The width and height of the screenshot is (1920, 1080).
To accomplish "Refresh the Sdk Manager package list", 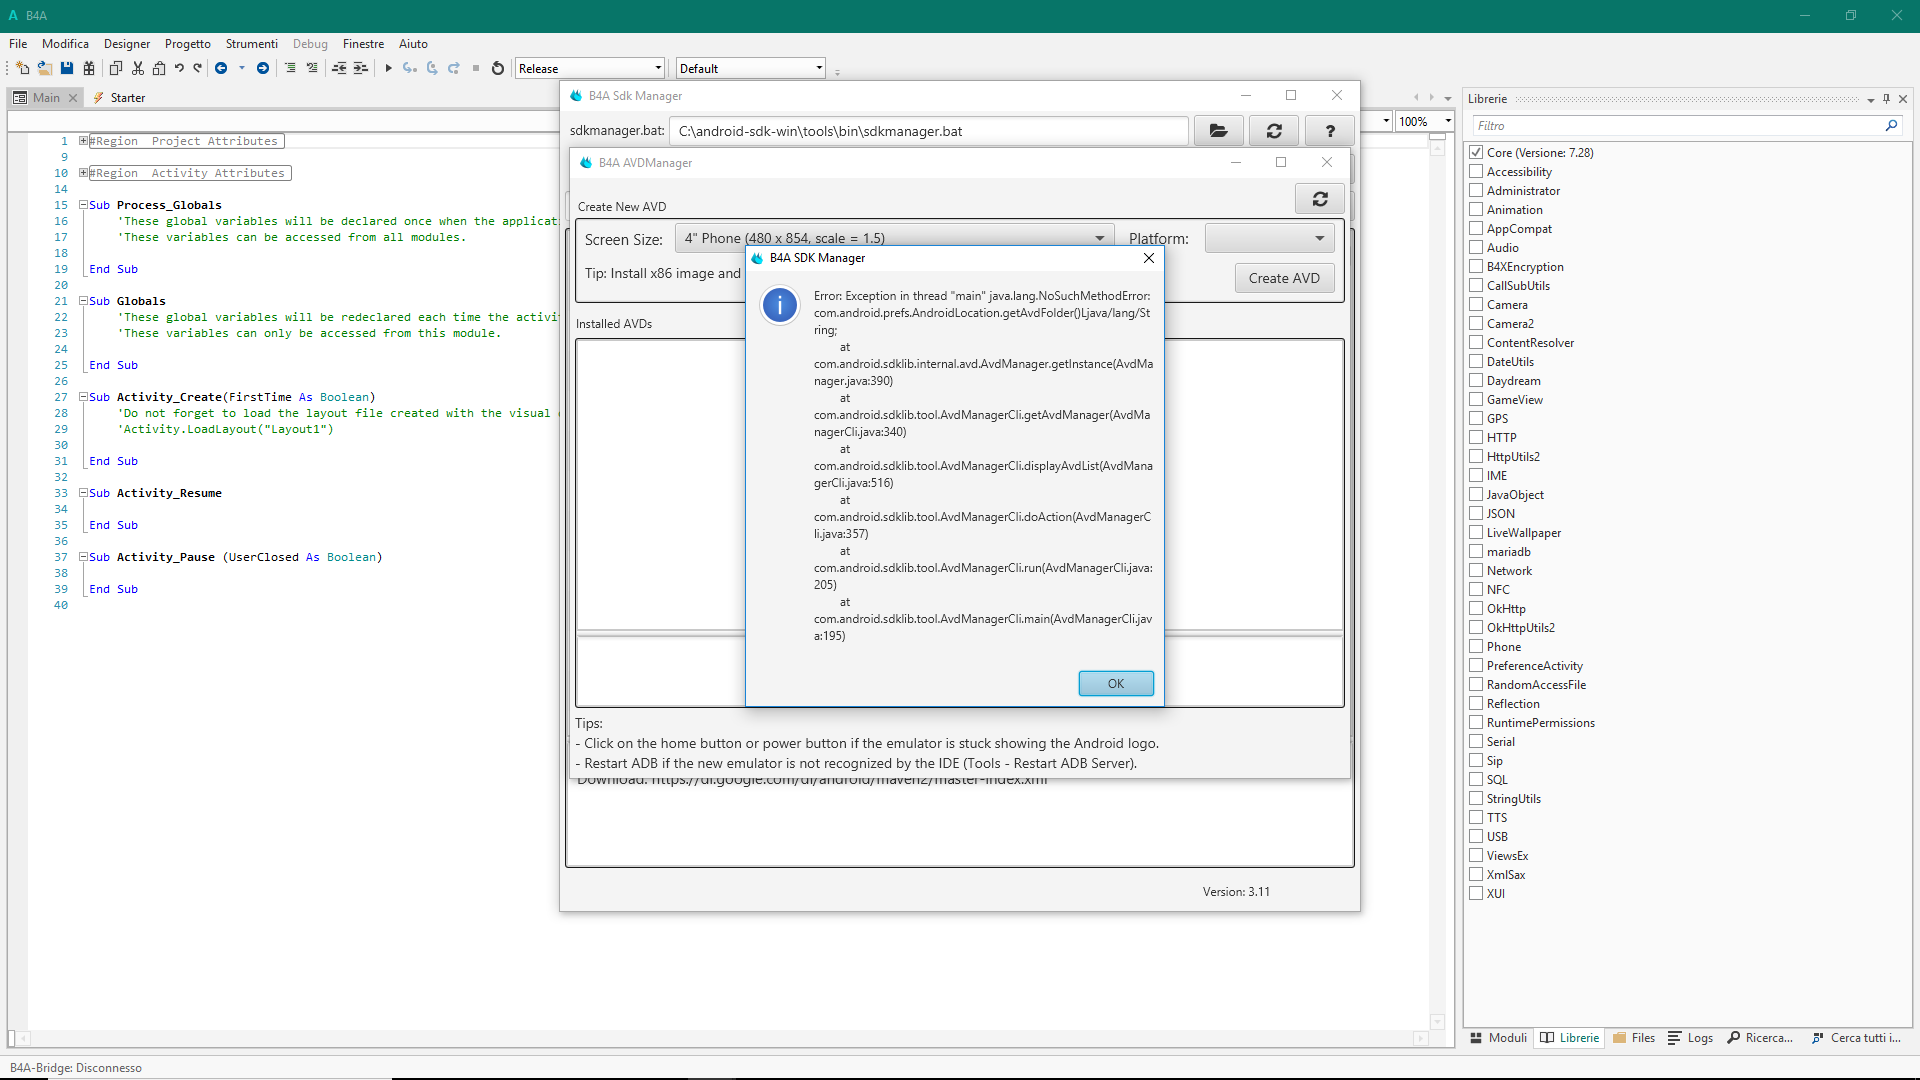I will point(1274,131).
